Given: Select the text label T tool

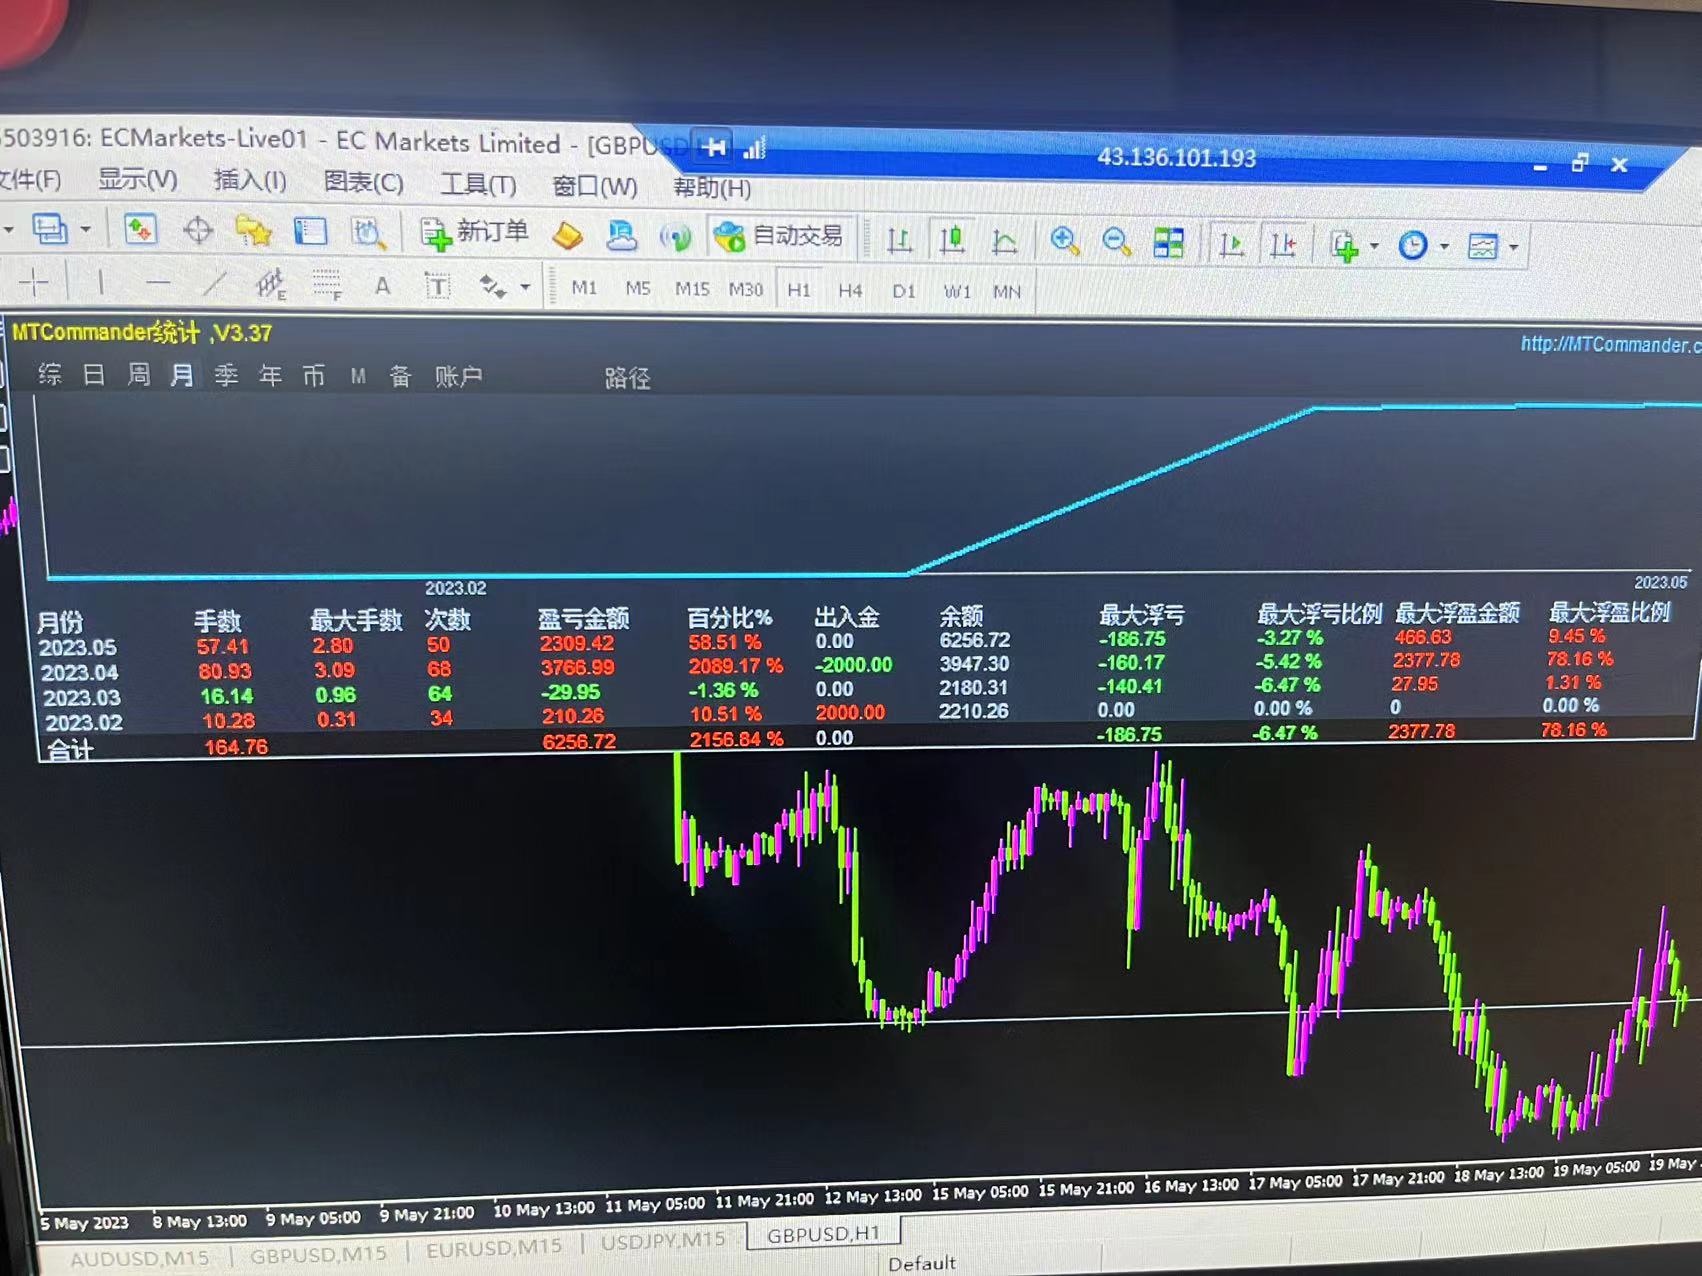Looking at the screenshot, I should 437,287.
